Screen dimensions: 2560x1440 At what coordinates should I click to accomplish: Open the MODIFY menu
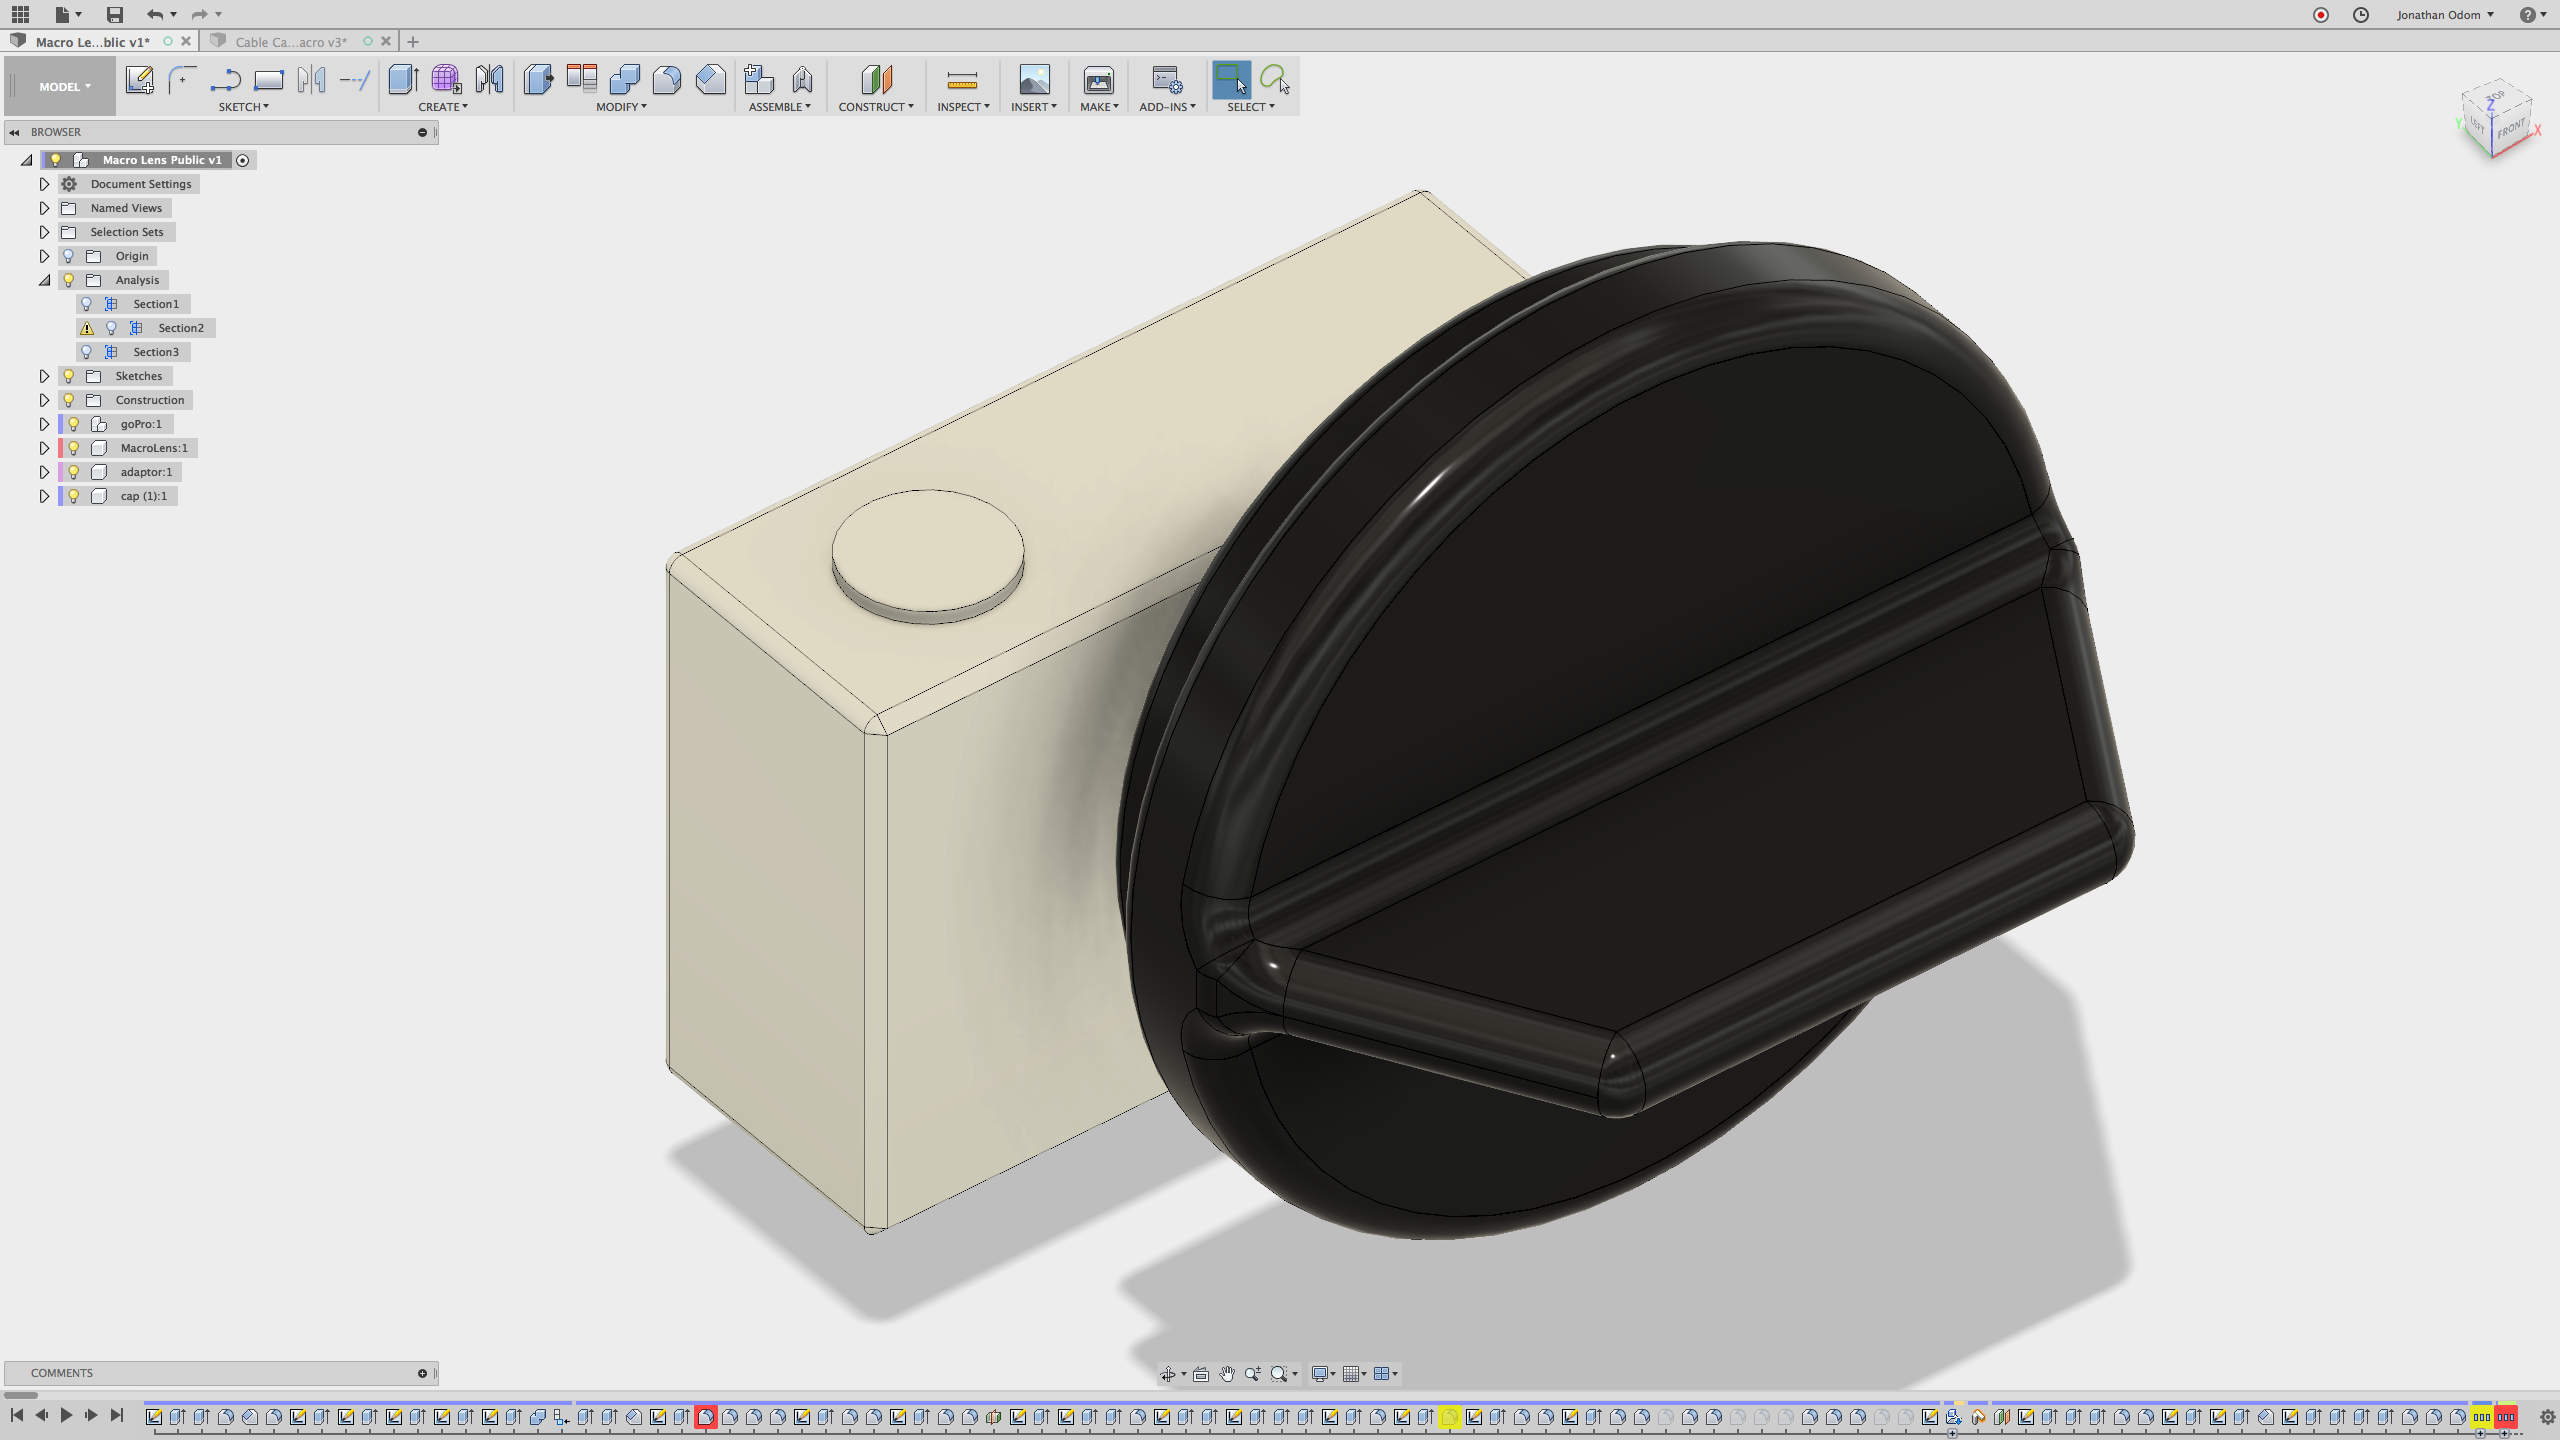coord(621,107)
